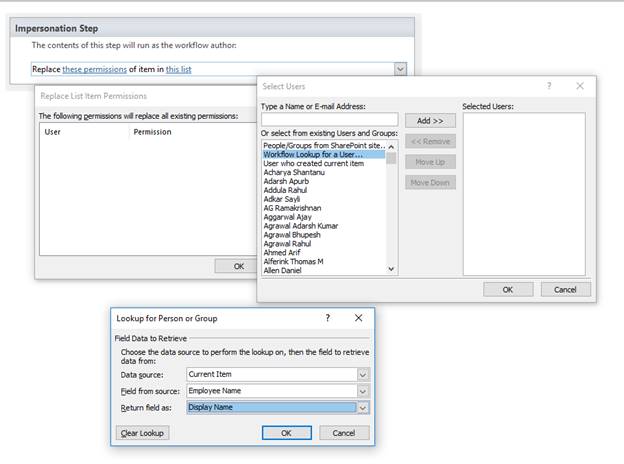
Task: Click the Clear Lookup button
Action: 142,433
